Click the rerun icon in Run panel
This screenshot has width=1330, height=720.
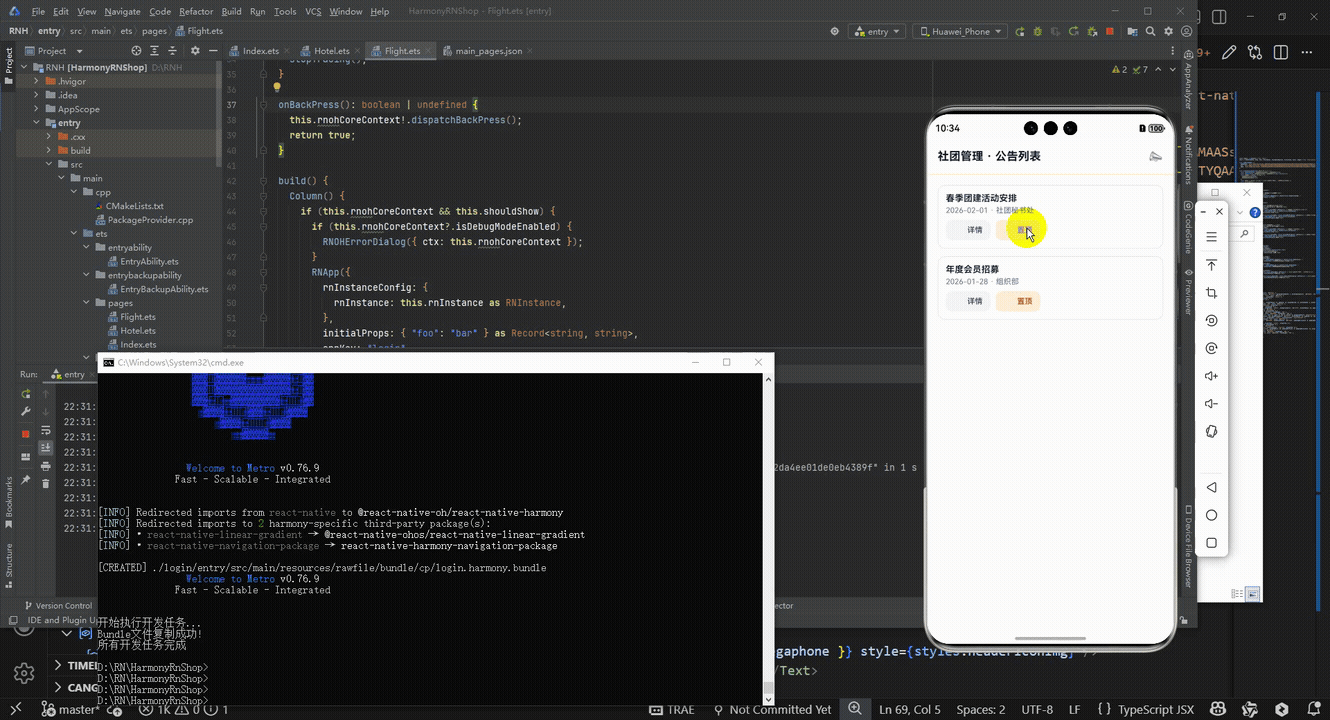(27, 394)
